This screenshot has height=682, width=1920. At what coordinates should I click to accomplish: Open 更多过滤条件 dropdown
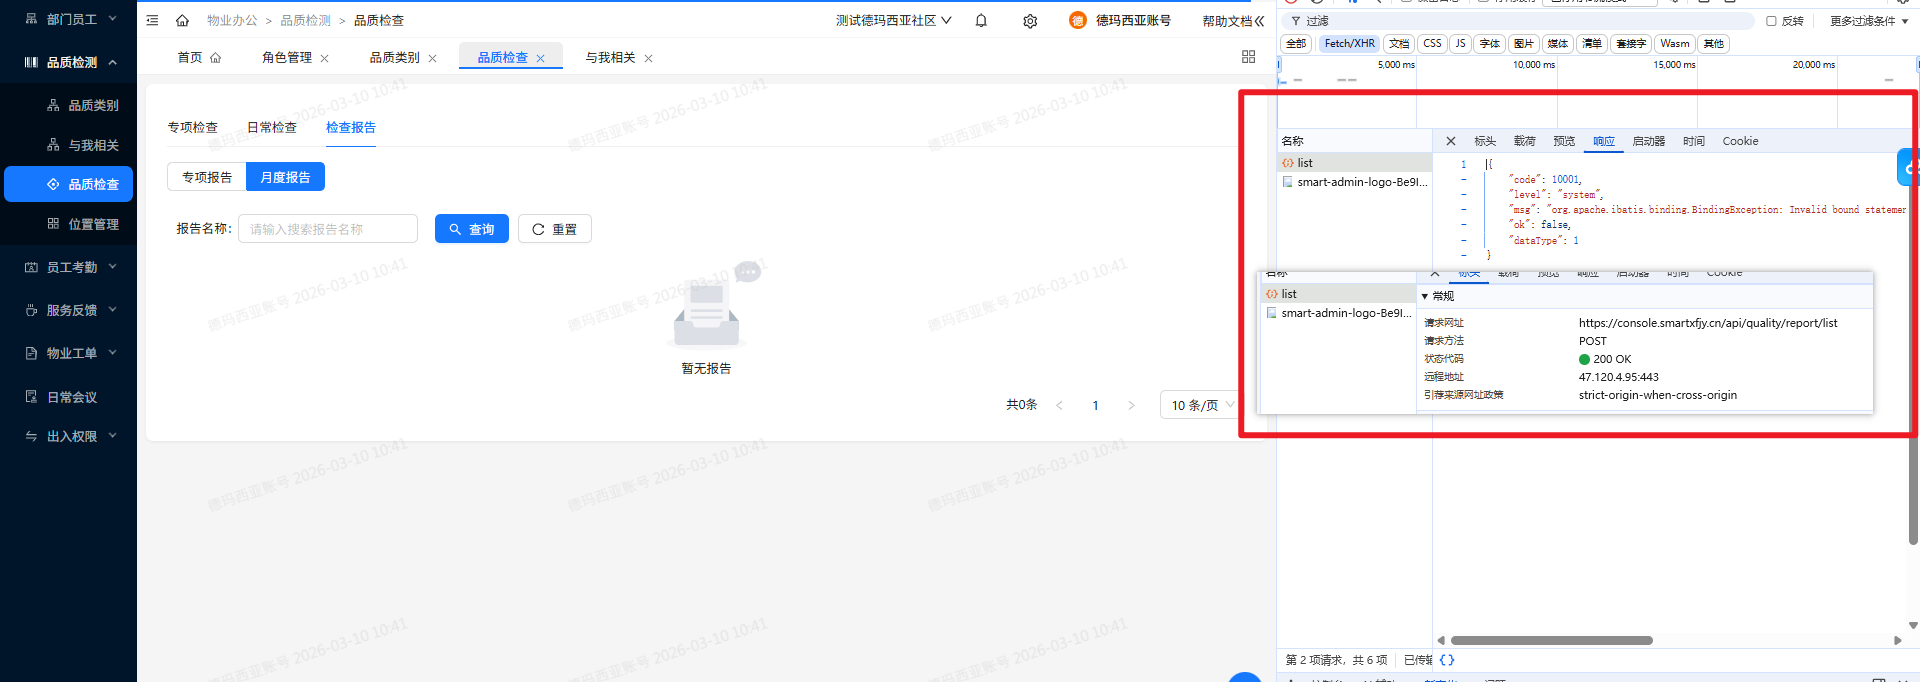(x=1869, y=21)
